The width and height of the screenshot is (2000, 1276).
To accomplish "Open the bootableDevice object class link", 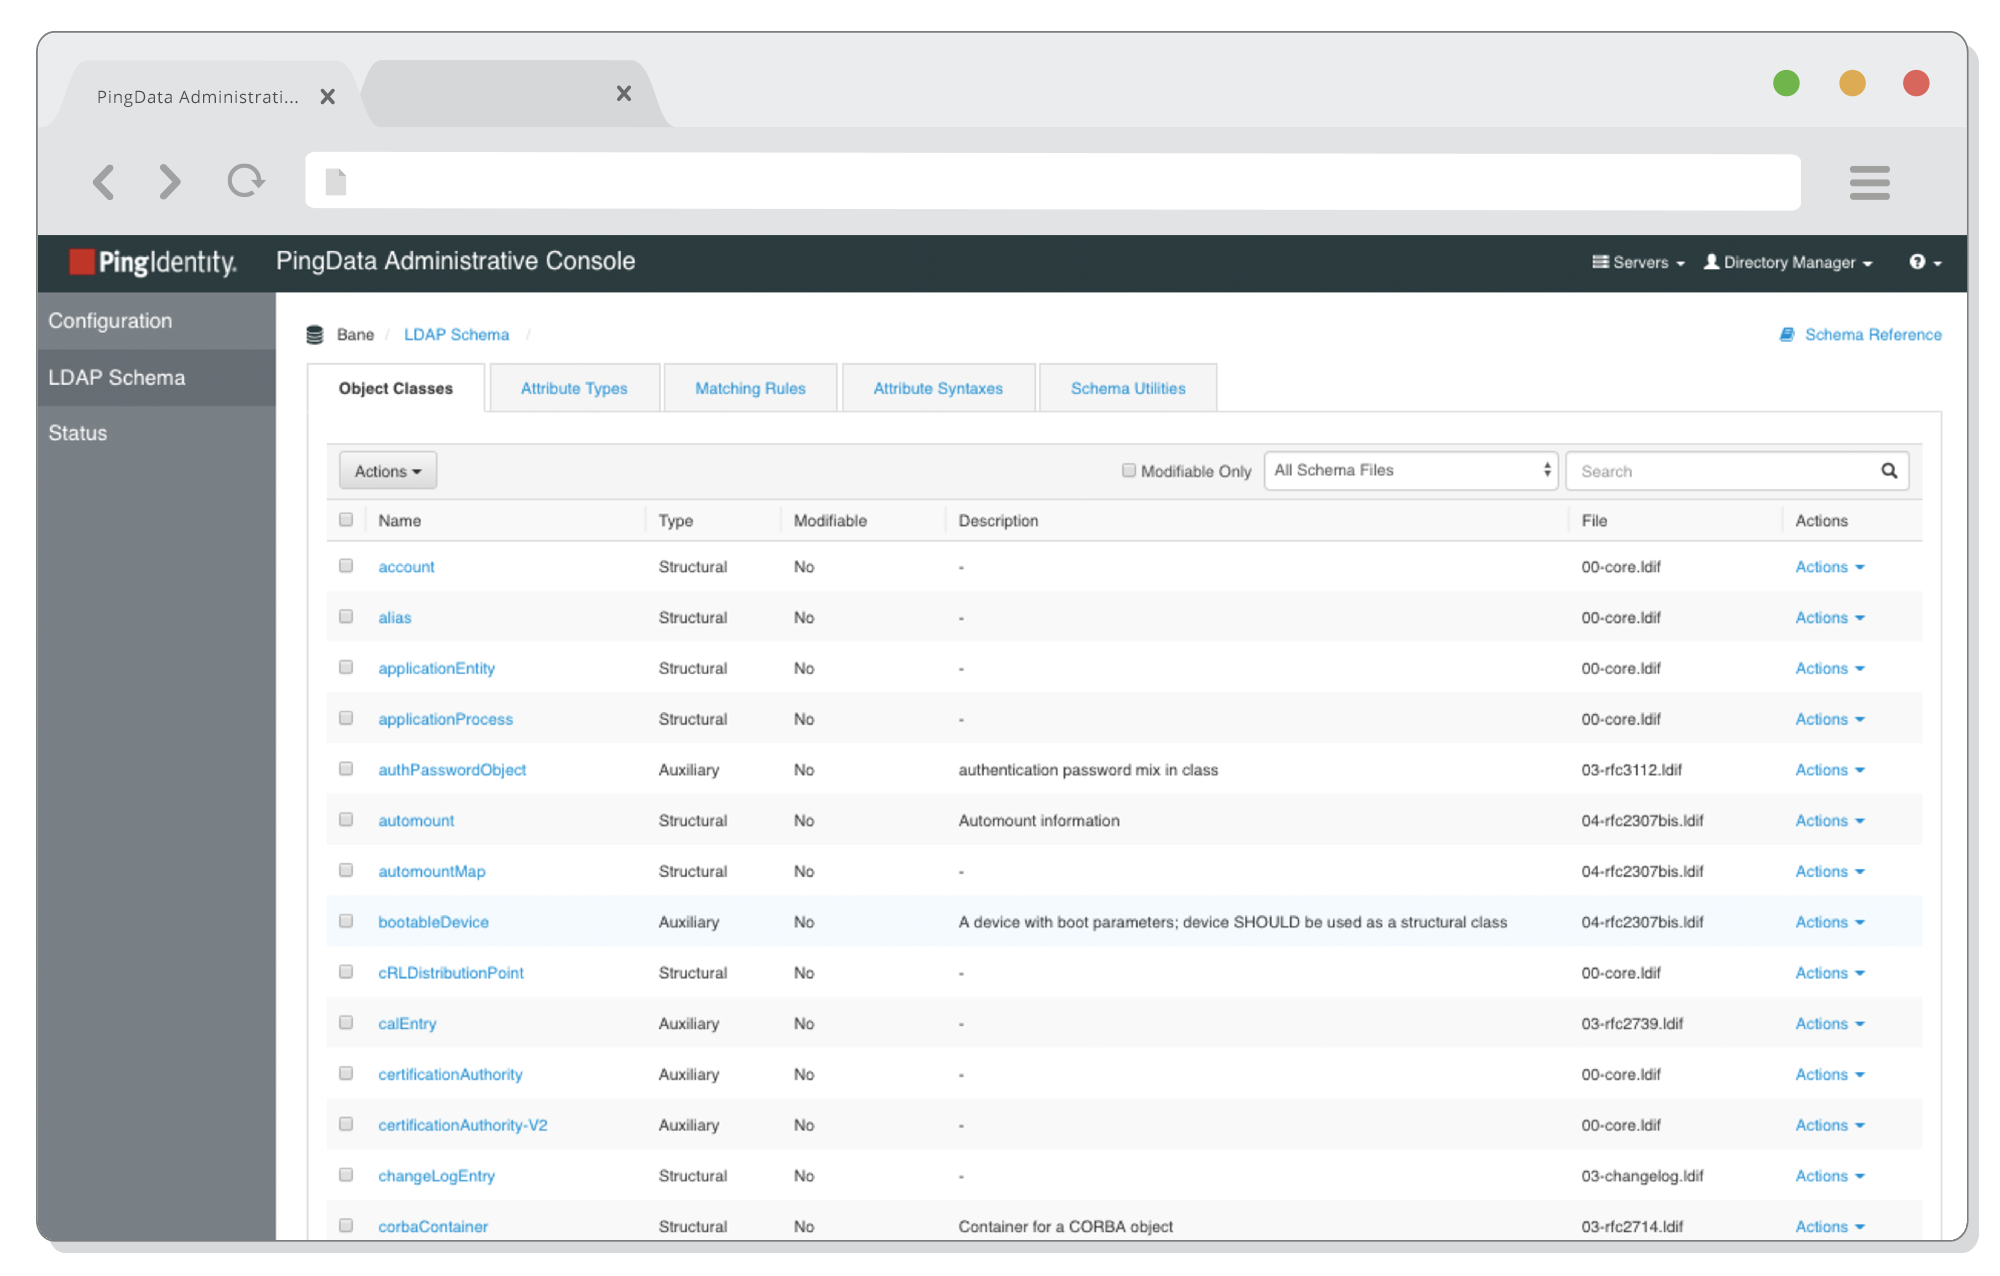I will [433, 922].
